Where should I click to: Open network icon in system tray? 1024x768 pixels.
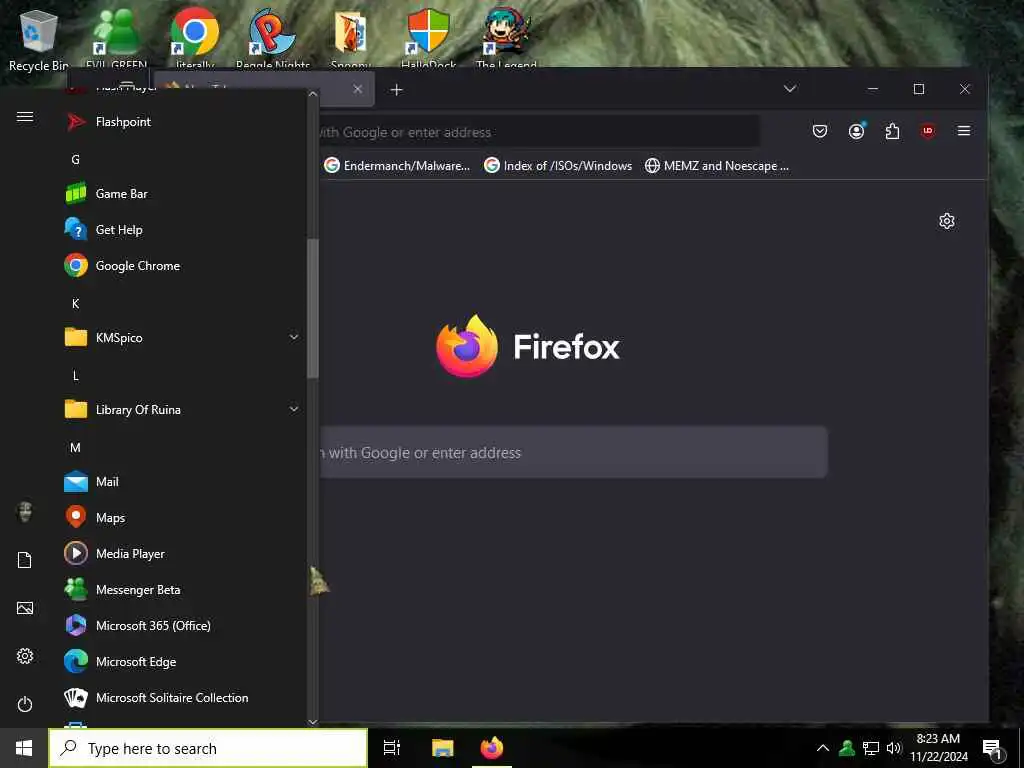point(871,748)
